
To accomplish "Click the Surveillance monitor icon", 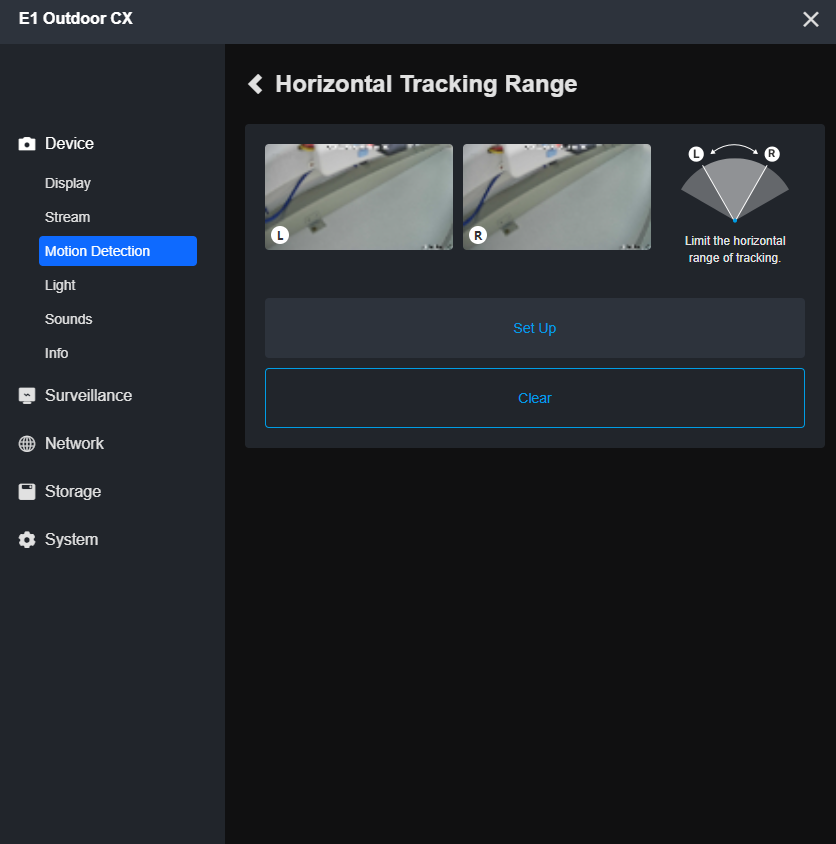I will coord(27,396).
